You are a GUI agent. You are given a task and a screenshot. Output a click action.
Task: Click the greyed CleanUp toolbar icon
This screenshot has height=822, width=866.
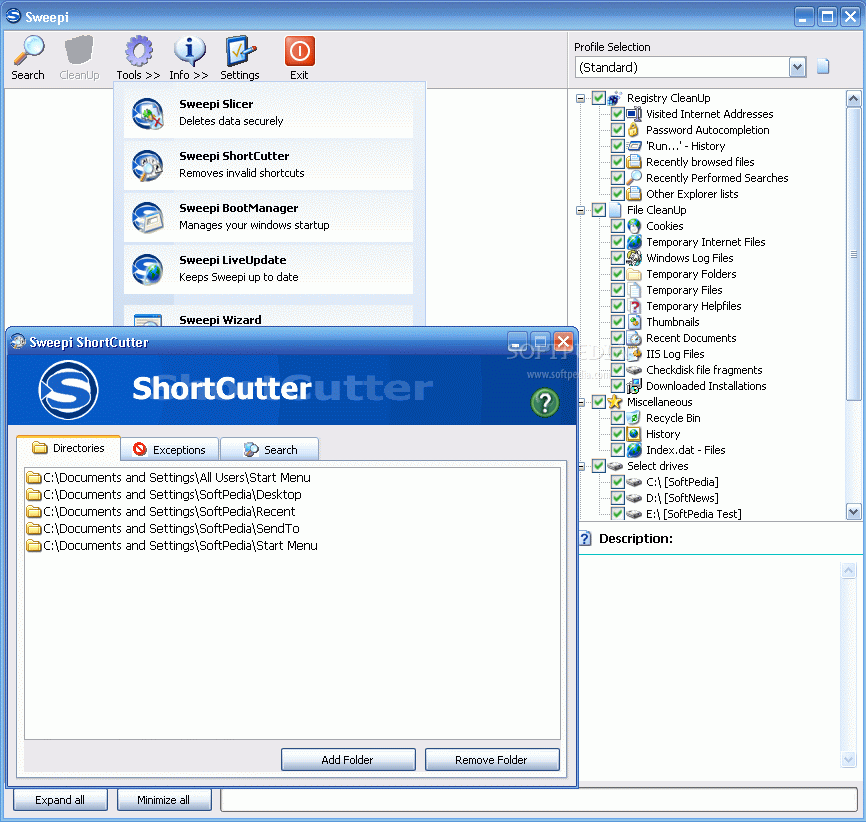tap(79, 51)
